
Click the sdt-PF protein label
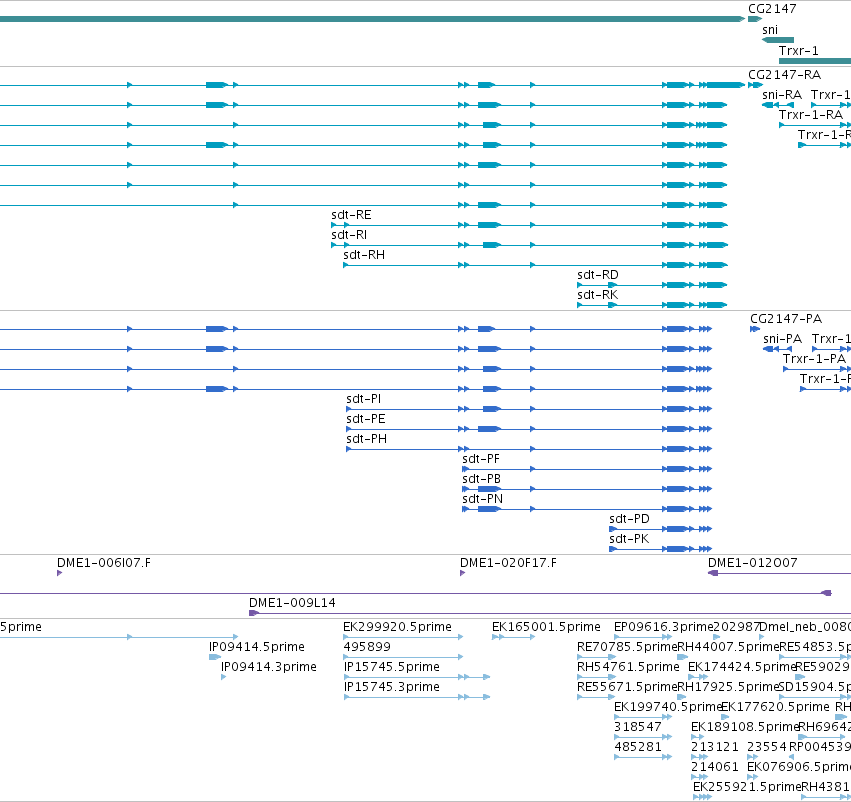pyautogui.click(x=481, y=459)
